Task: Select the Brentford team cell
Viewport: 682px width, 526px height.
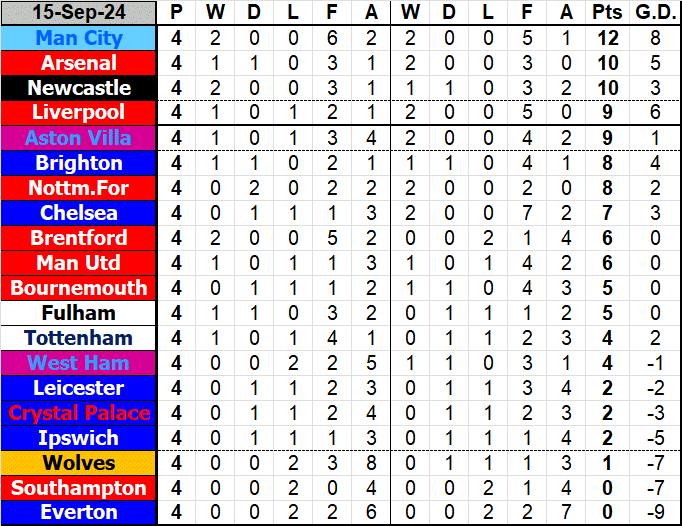Action: 79,238
